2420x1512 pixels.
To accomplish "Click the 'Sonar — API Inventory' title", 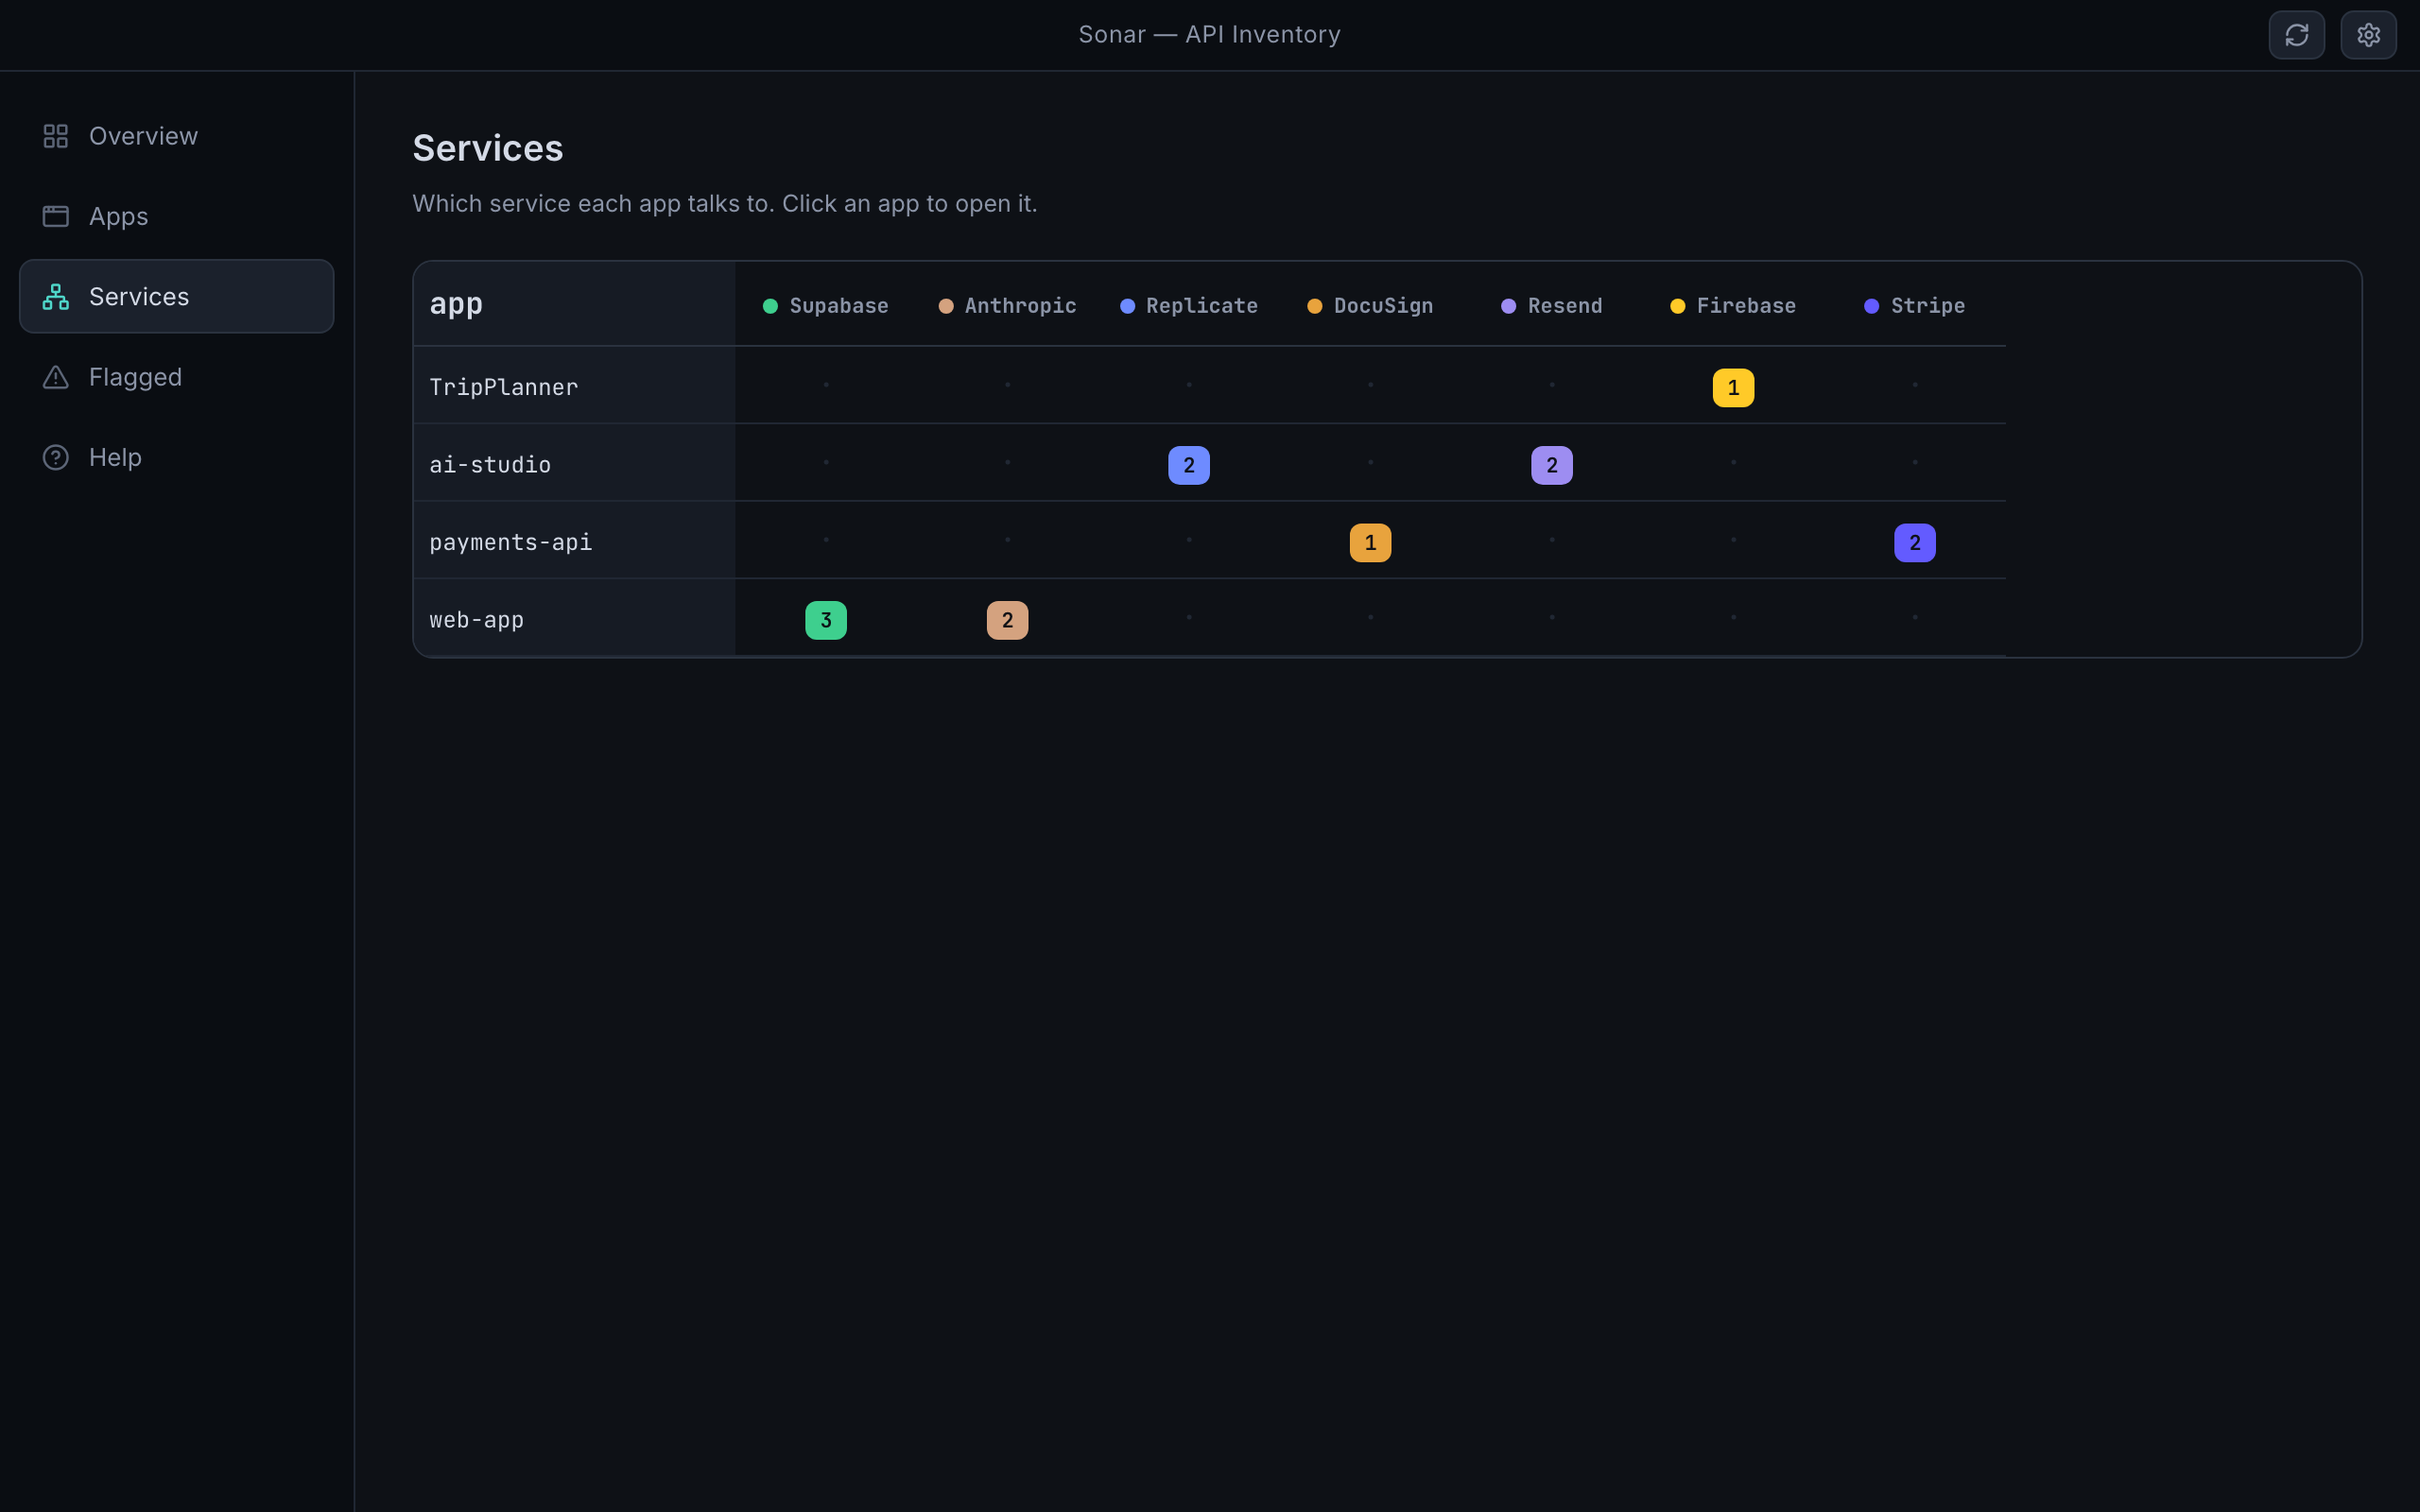I will (x=1209, y=35).
